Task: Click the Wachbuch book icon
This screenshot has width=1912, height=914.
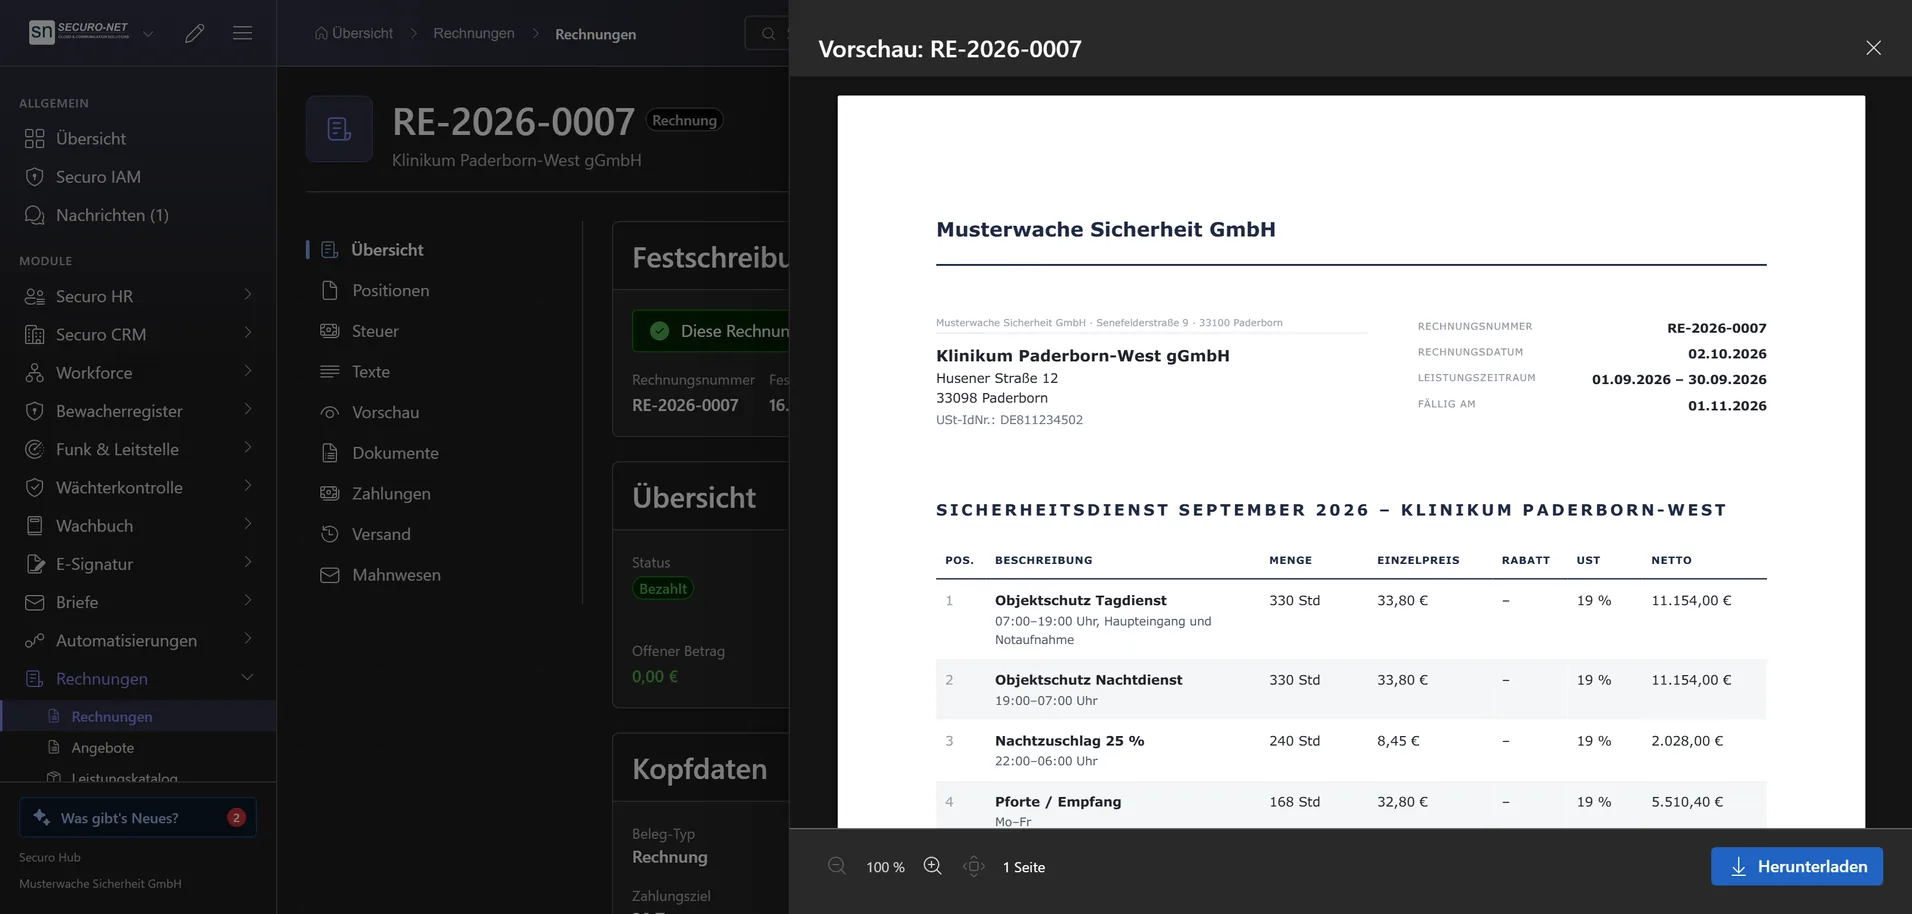Action: pos(35,526)
